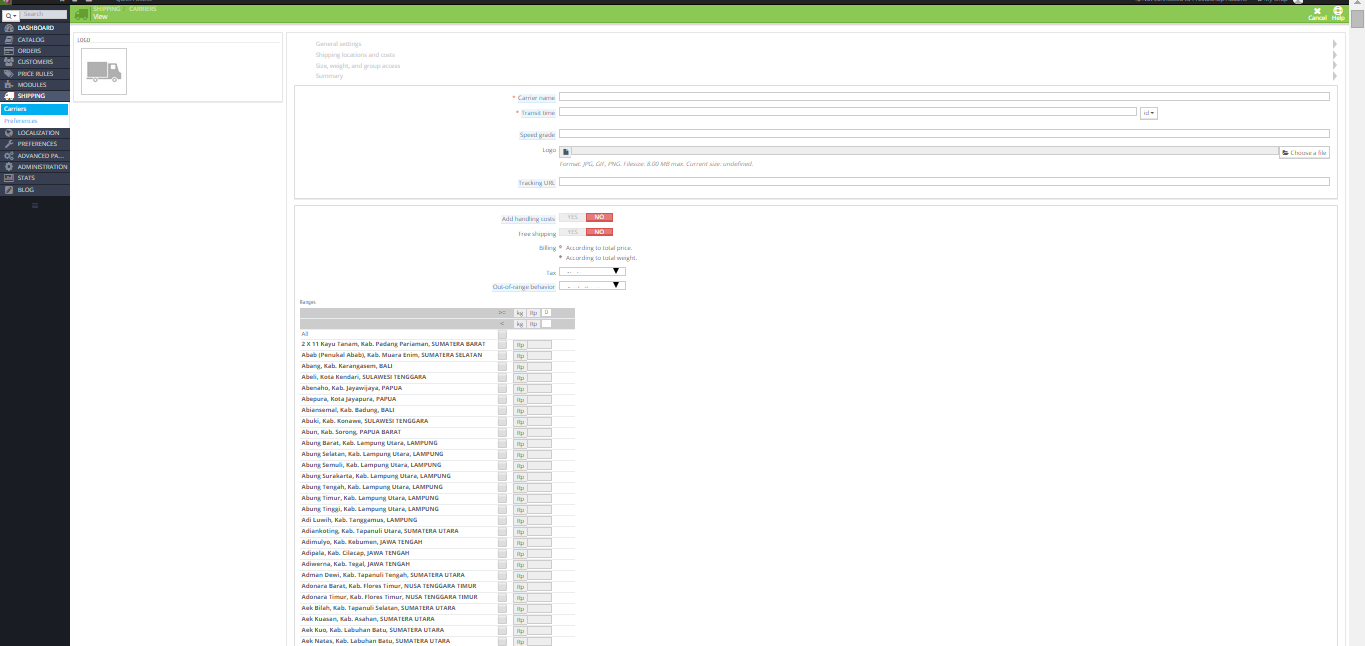This screenshot has width=1365, height=646.
Task: Set Add handling costs to NO
Action: 599,217
